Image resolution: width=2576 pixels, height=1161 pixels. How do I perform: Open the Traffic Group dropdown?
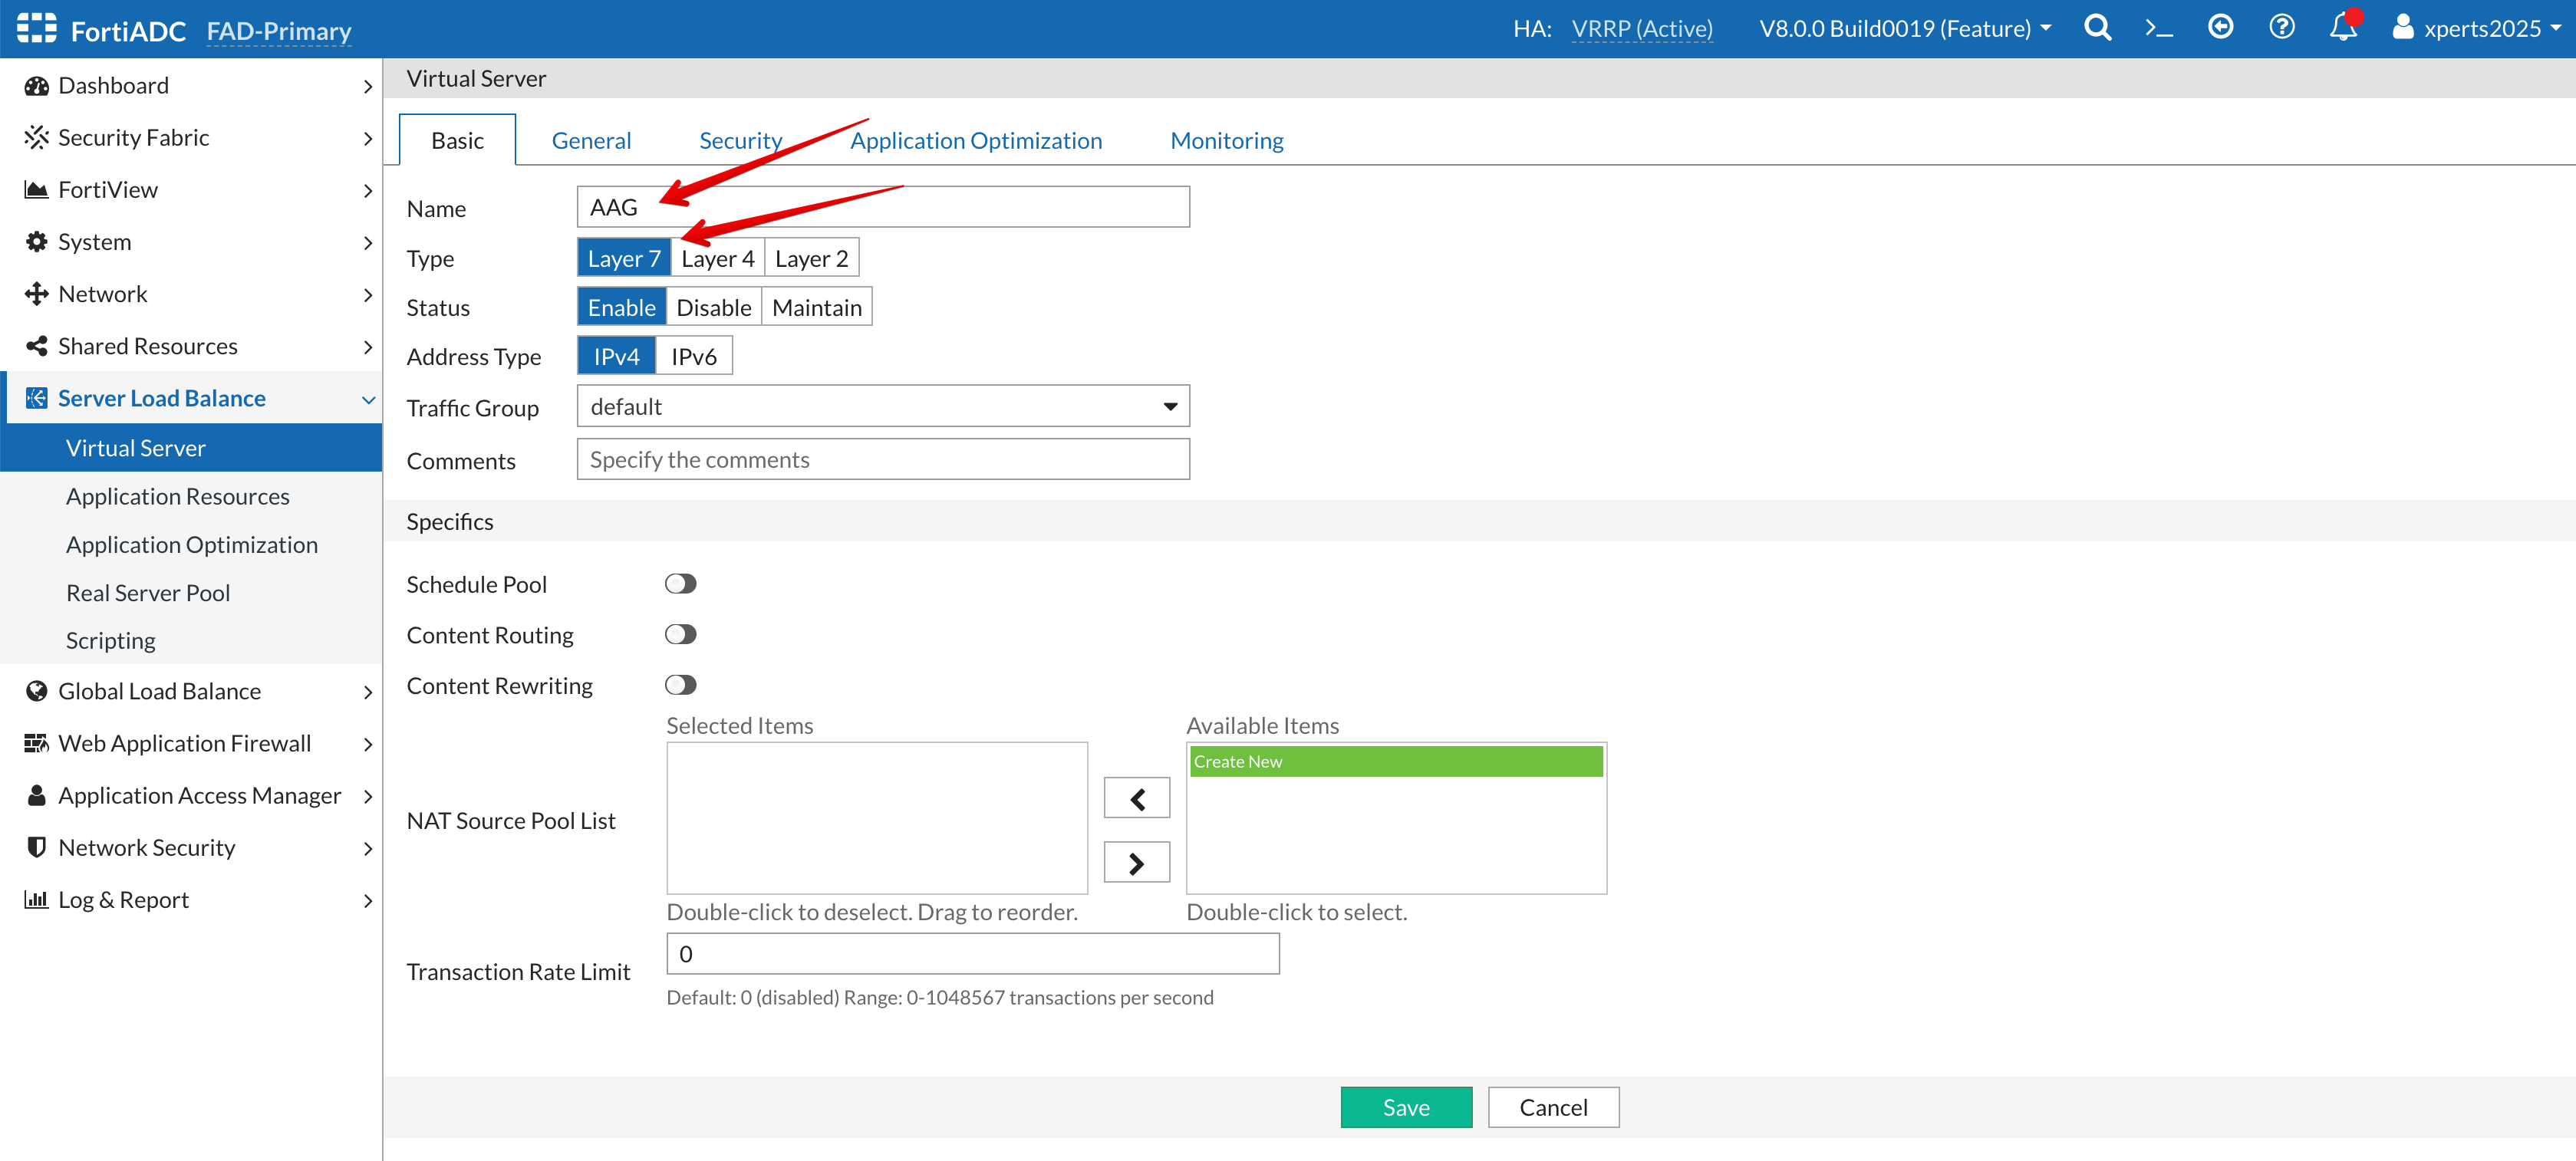[x=882, y=407]
